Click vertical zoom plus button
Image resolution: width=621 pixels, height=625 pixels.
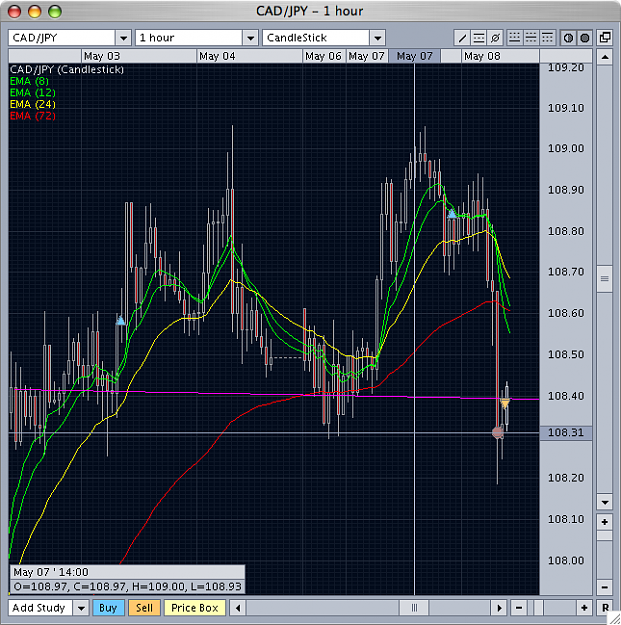[x=605, y=522]
